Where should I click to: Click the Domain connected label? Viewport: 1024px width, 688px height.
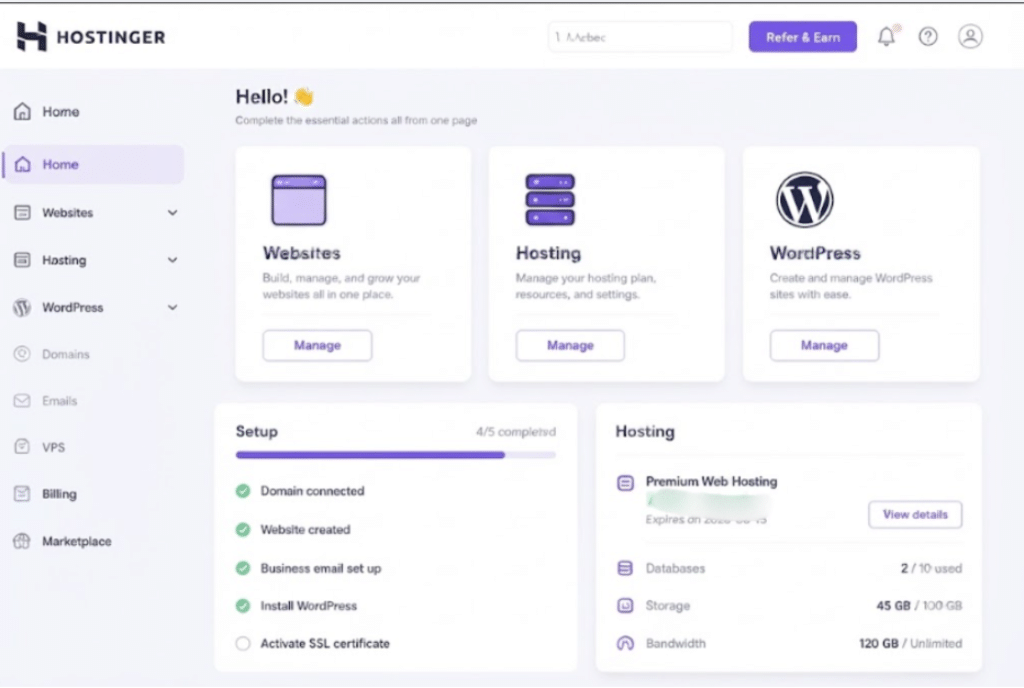point(312,491)
